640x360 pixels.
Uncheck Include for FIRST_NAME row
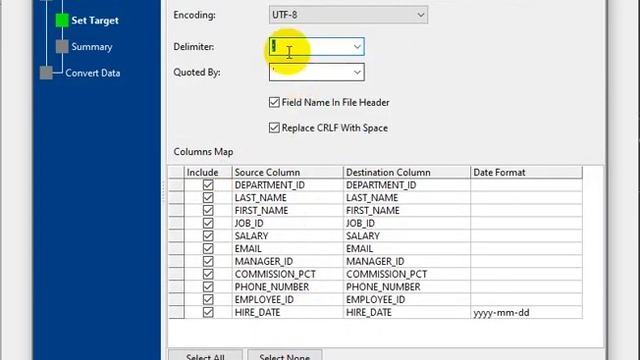[x=208, y=210]
